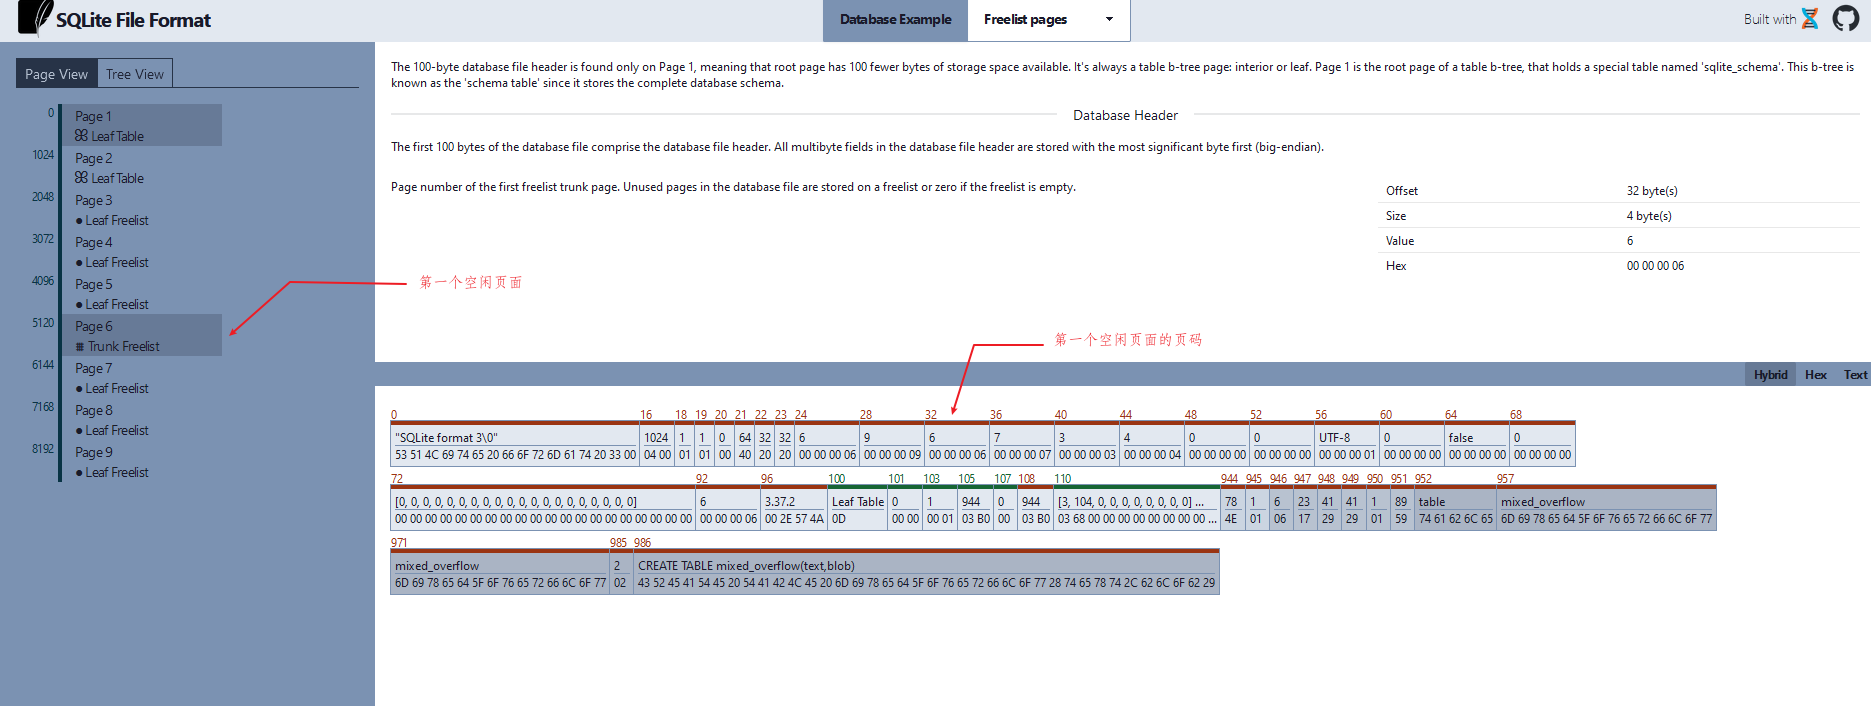Select Page 4 in the page list
This screenshot has height=706, width=1871.
pos(94,242)
